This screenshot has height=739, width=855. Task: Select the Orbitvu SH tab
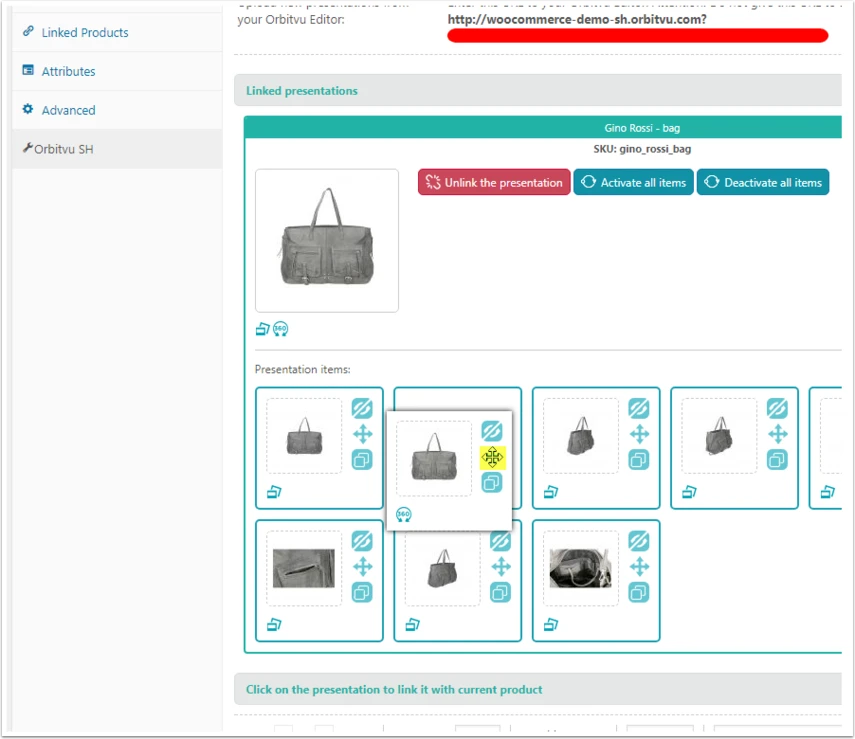pyautogui.click(x=63, y=149)
